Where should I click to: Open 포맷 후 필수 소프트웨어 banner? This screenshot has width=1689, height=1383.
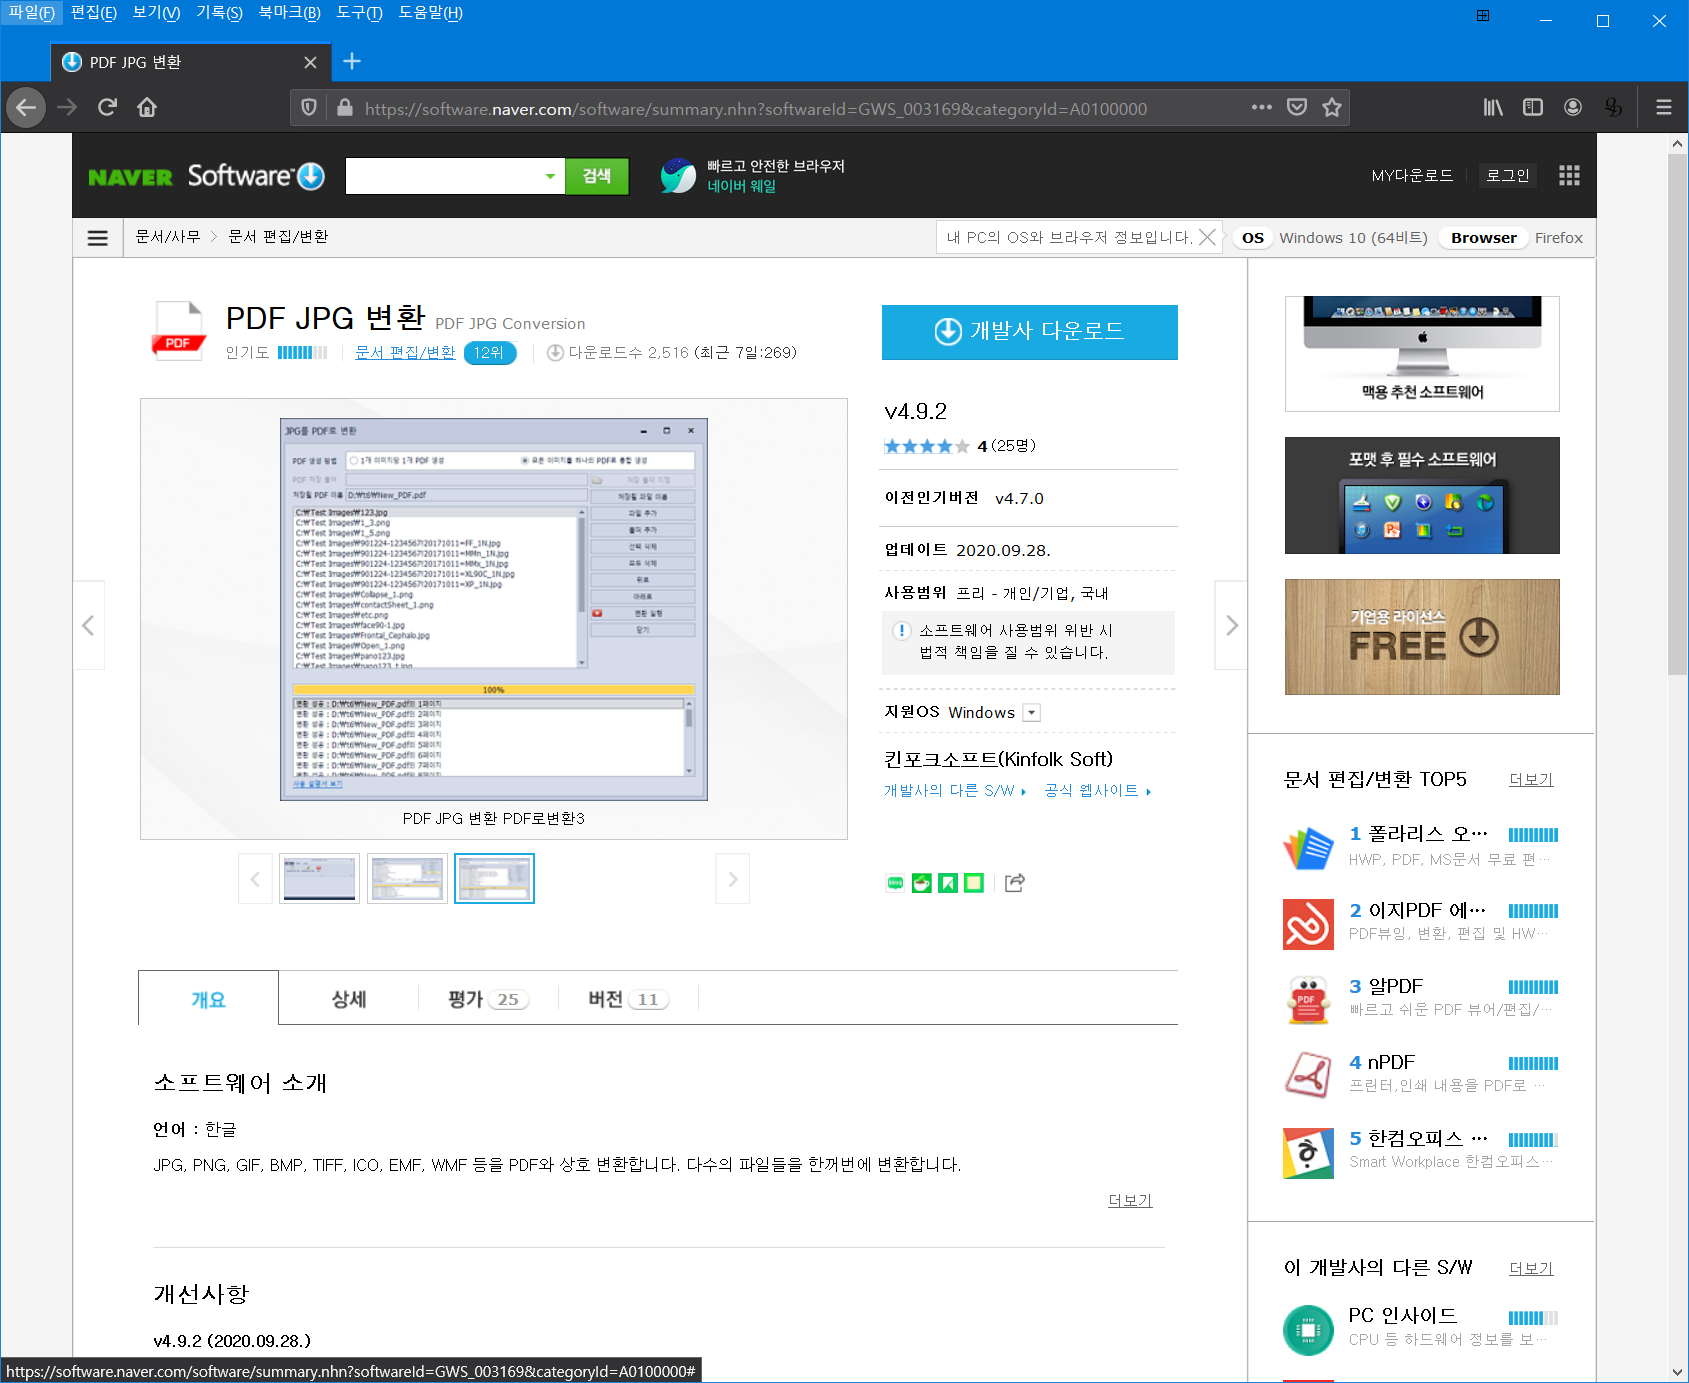(x=1422, y=495)
